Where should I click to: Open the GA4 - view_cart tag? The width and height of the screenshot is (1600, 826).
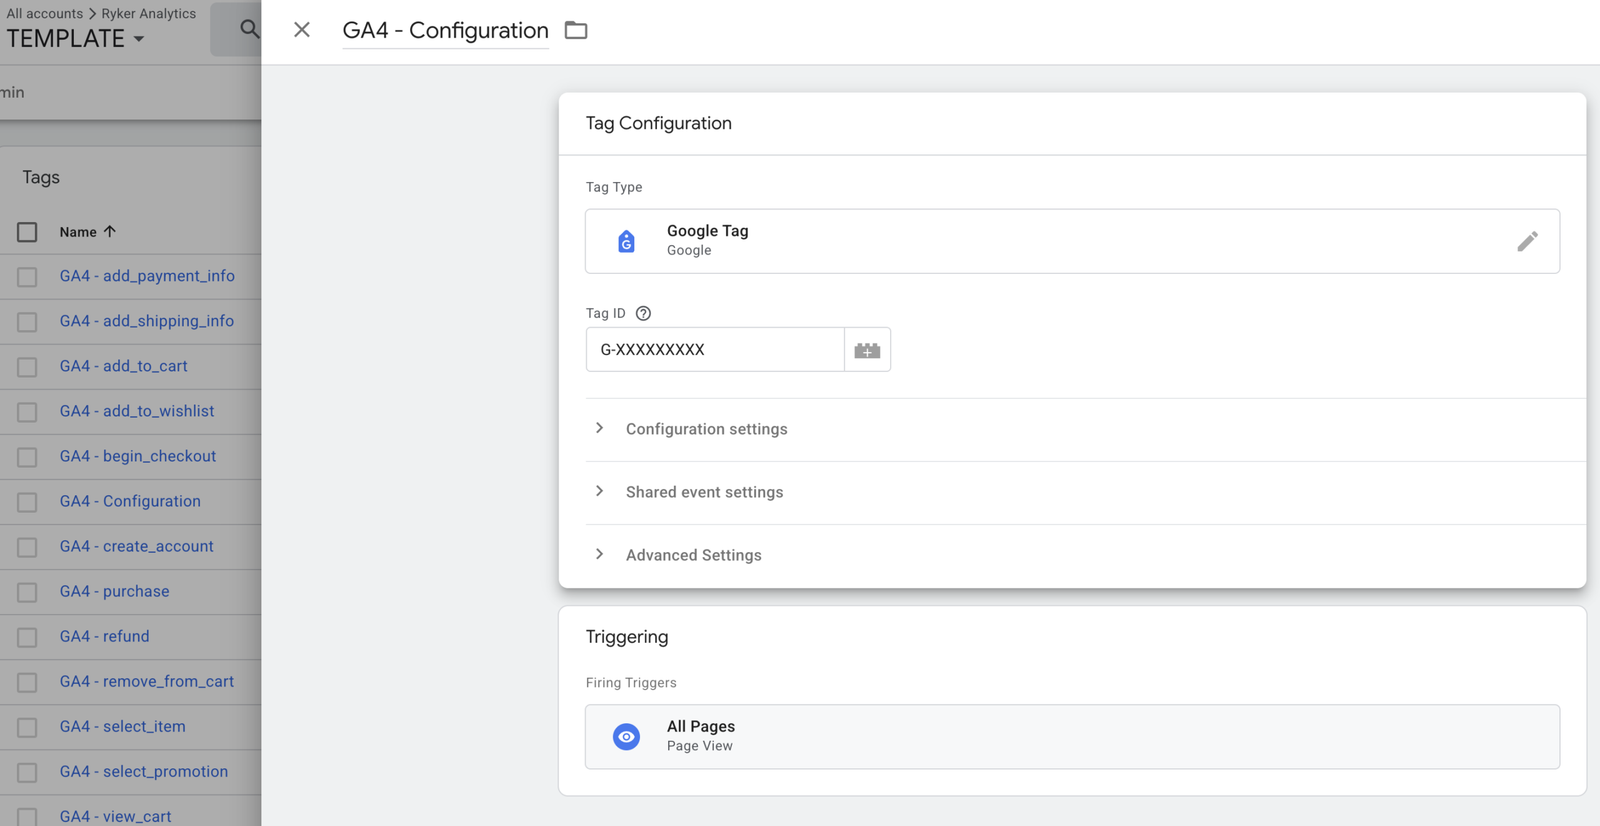click(x=115, y=816)
